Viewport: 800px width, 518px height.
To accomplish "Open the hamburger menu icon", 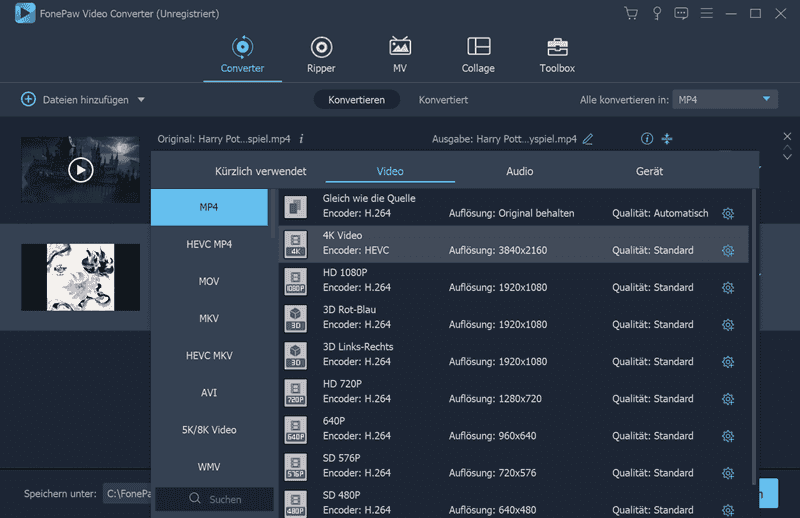I will [x=707, y=13].
